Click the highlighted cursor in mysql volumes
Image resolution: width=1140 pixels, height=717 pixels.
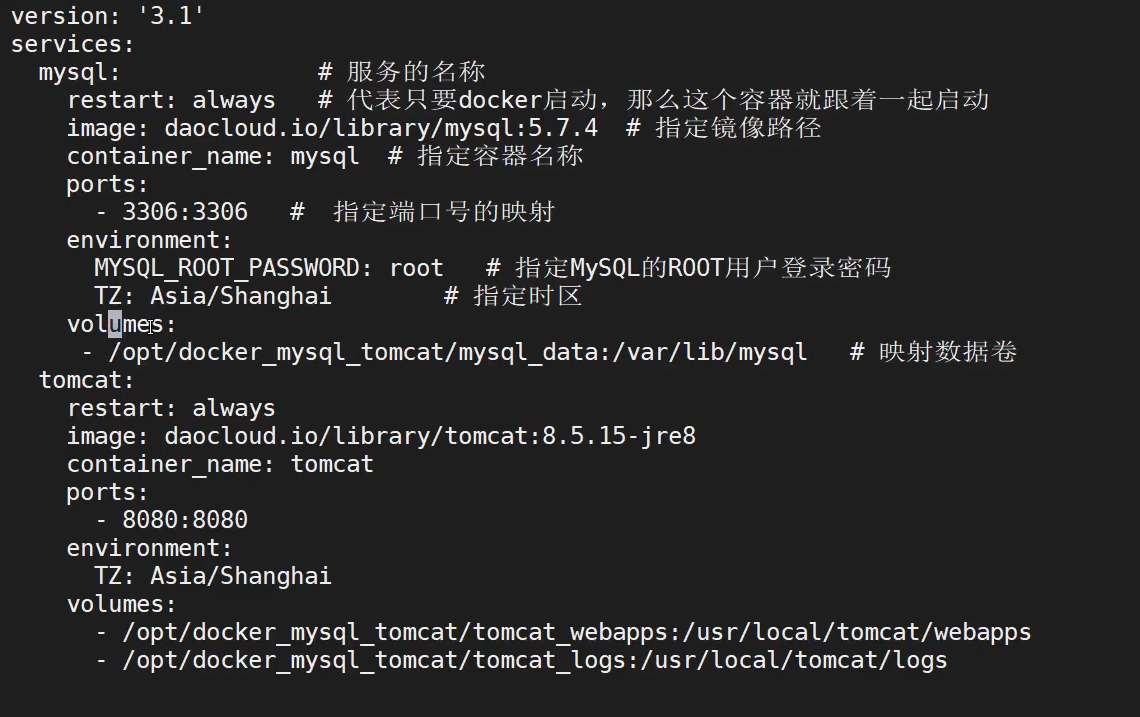115,324
